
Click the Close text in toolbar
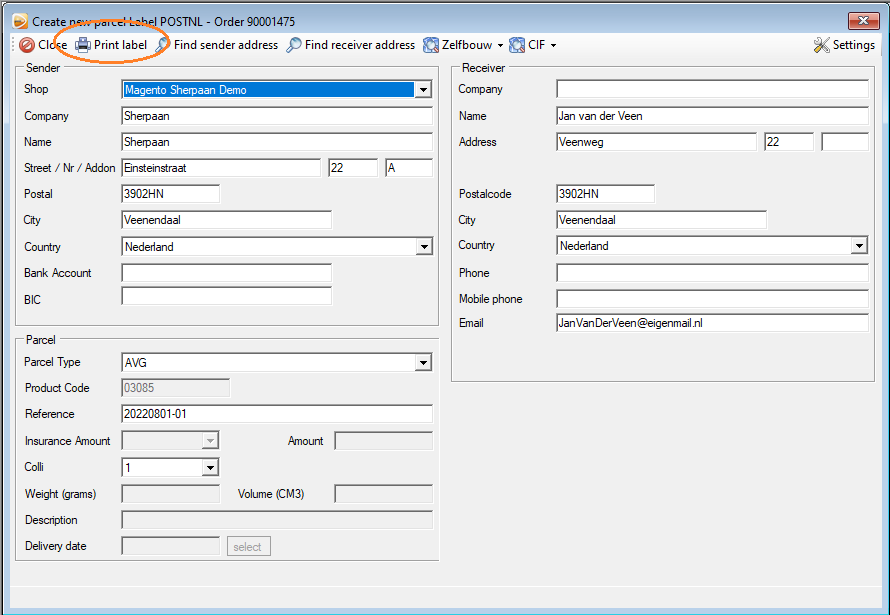click(52, 45)
